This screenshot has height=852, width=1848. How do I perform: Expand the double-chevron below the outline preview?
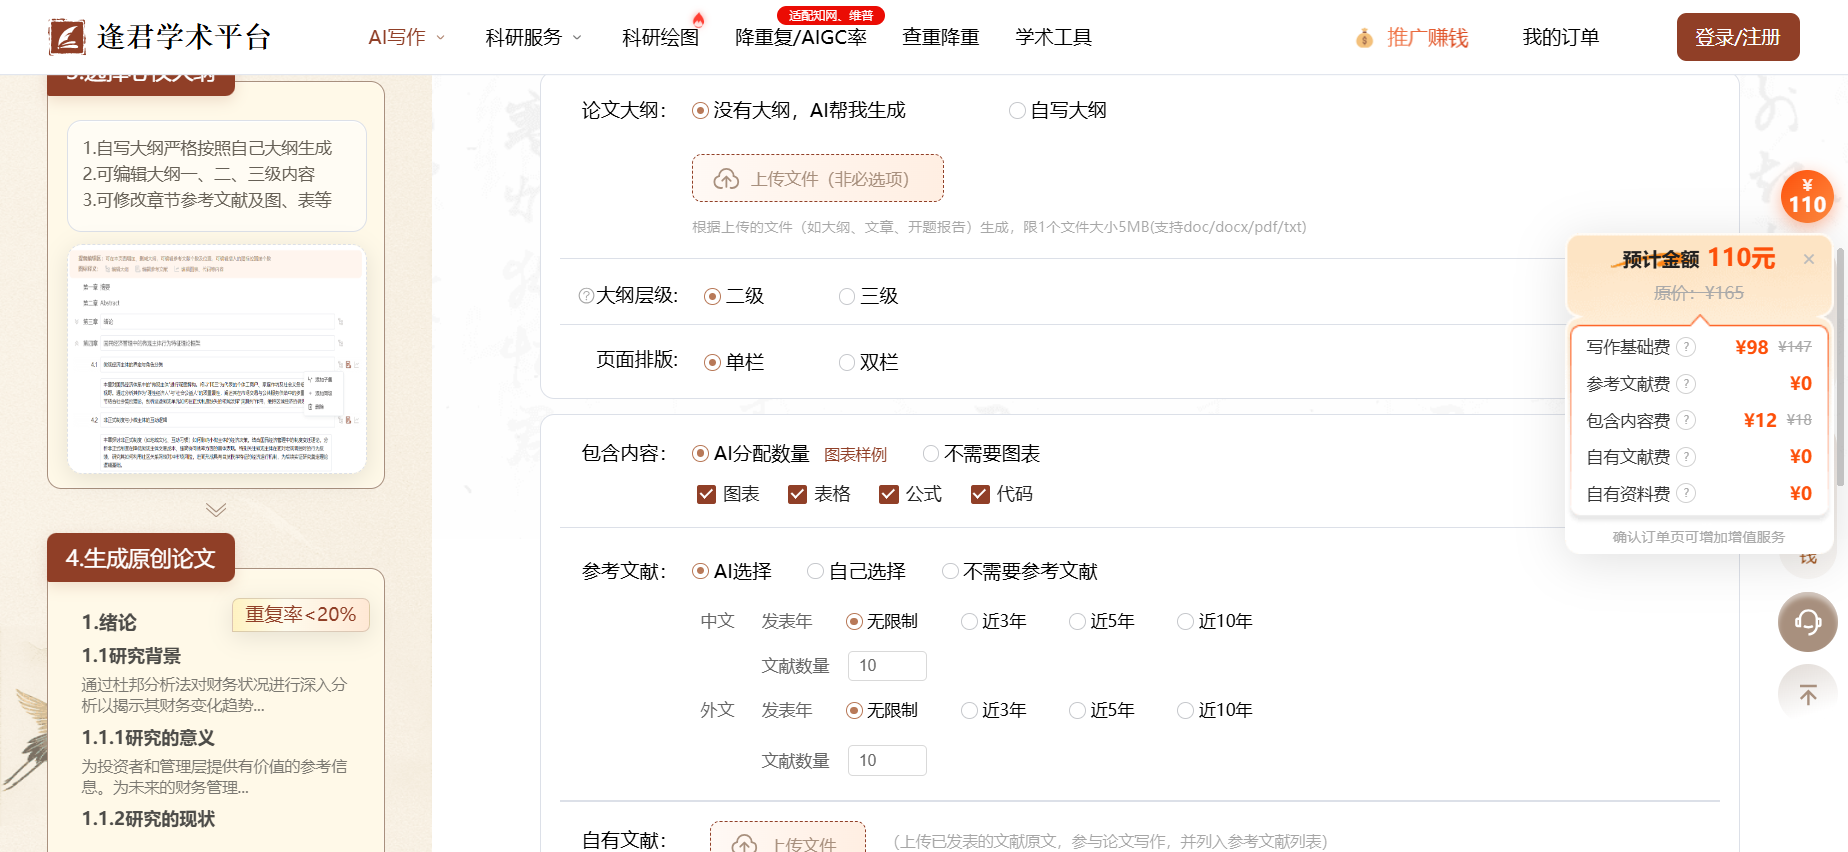point(216,510)
